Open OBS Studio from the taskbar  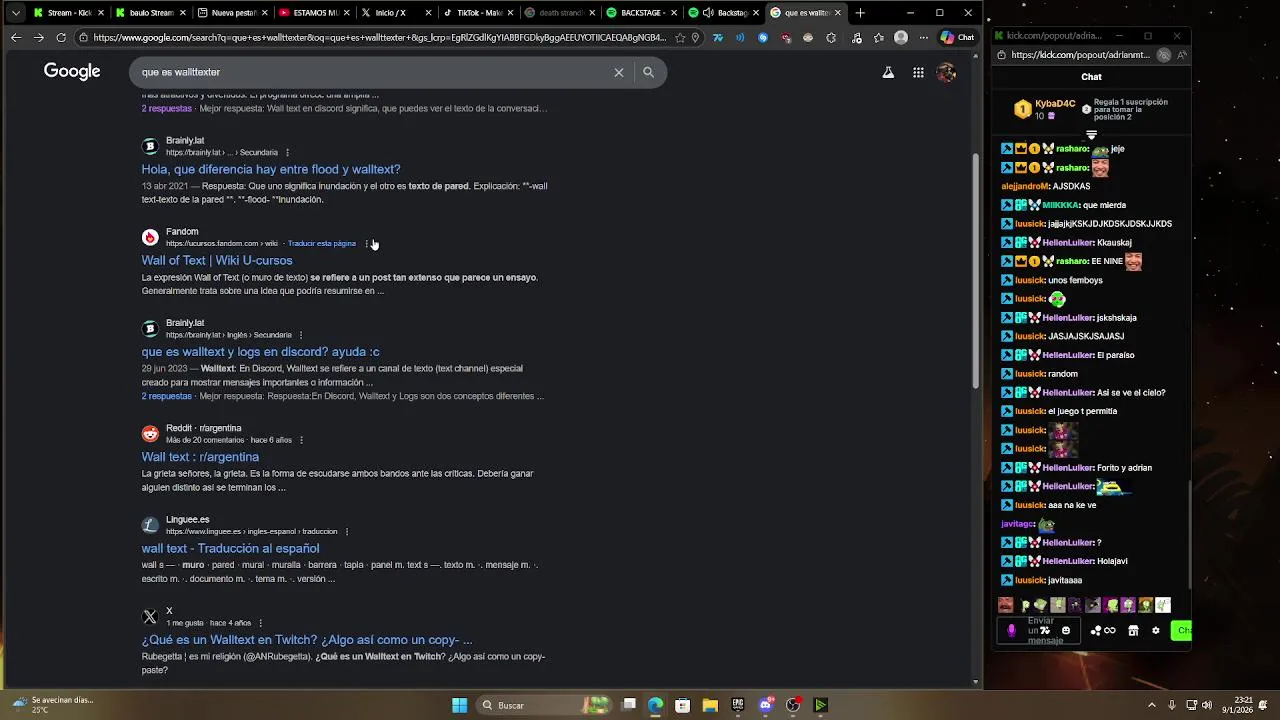click(793, 705)
